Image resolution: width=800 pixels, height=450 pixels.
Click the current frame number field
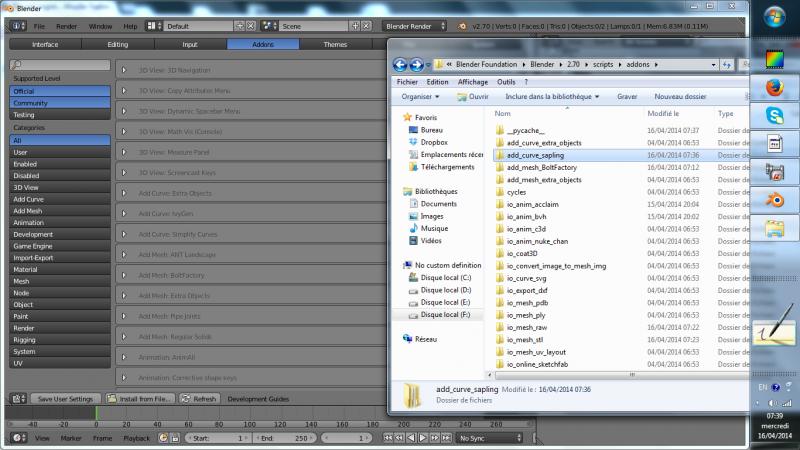[x=345, y=438]
